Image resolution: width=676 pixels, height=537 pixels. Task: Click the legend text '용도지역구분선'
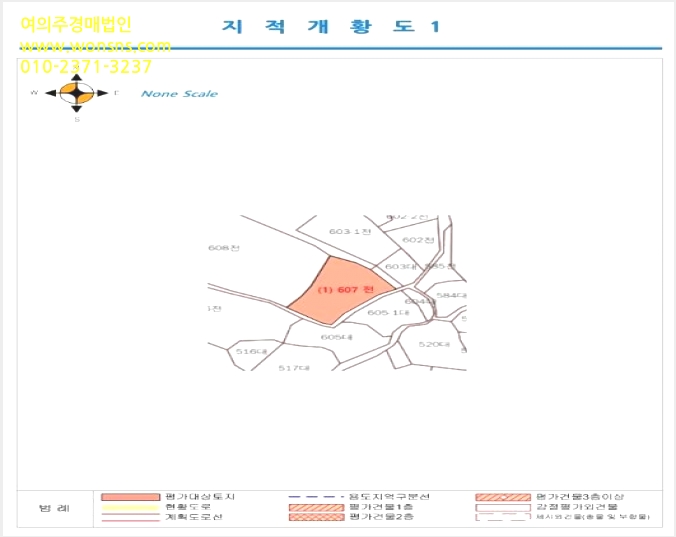pyautogui.click(x=389, y=496)
